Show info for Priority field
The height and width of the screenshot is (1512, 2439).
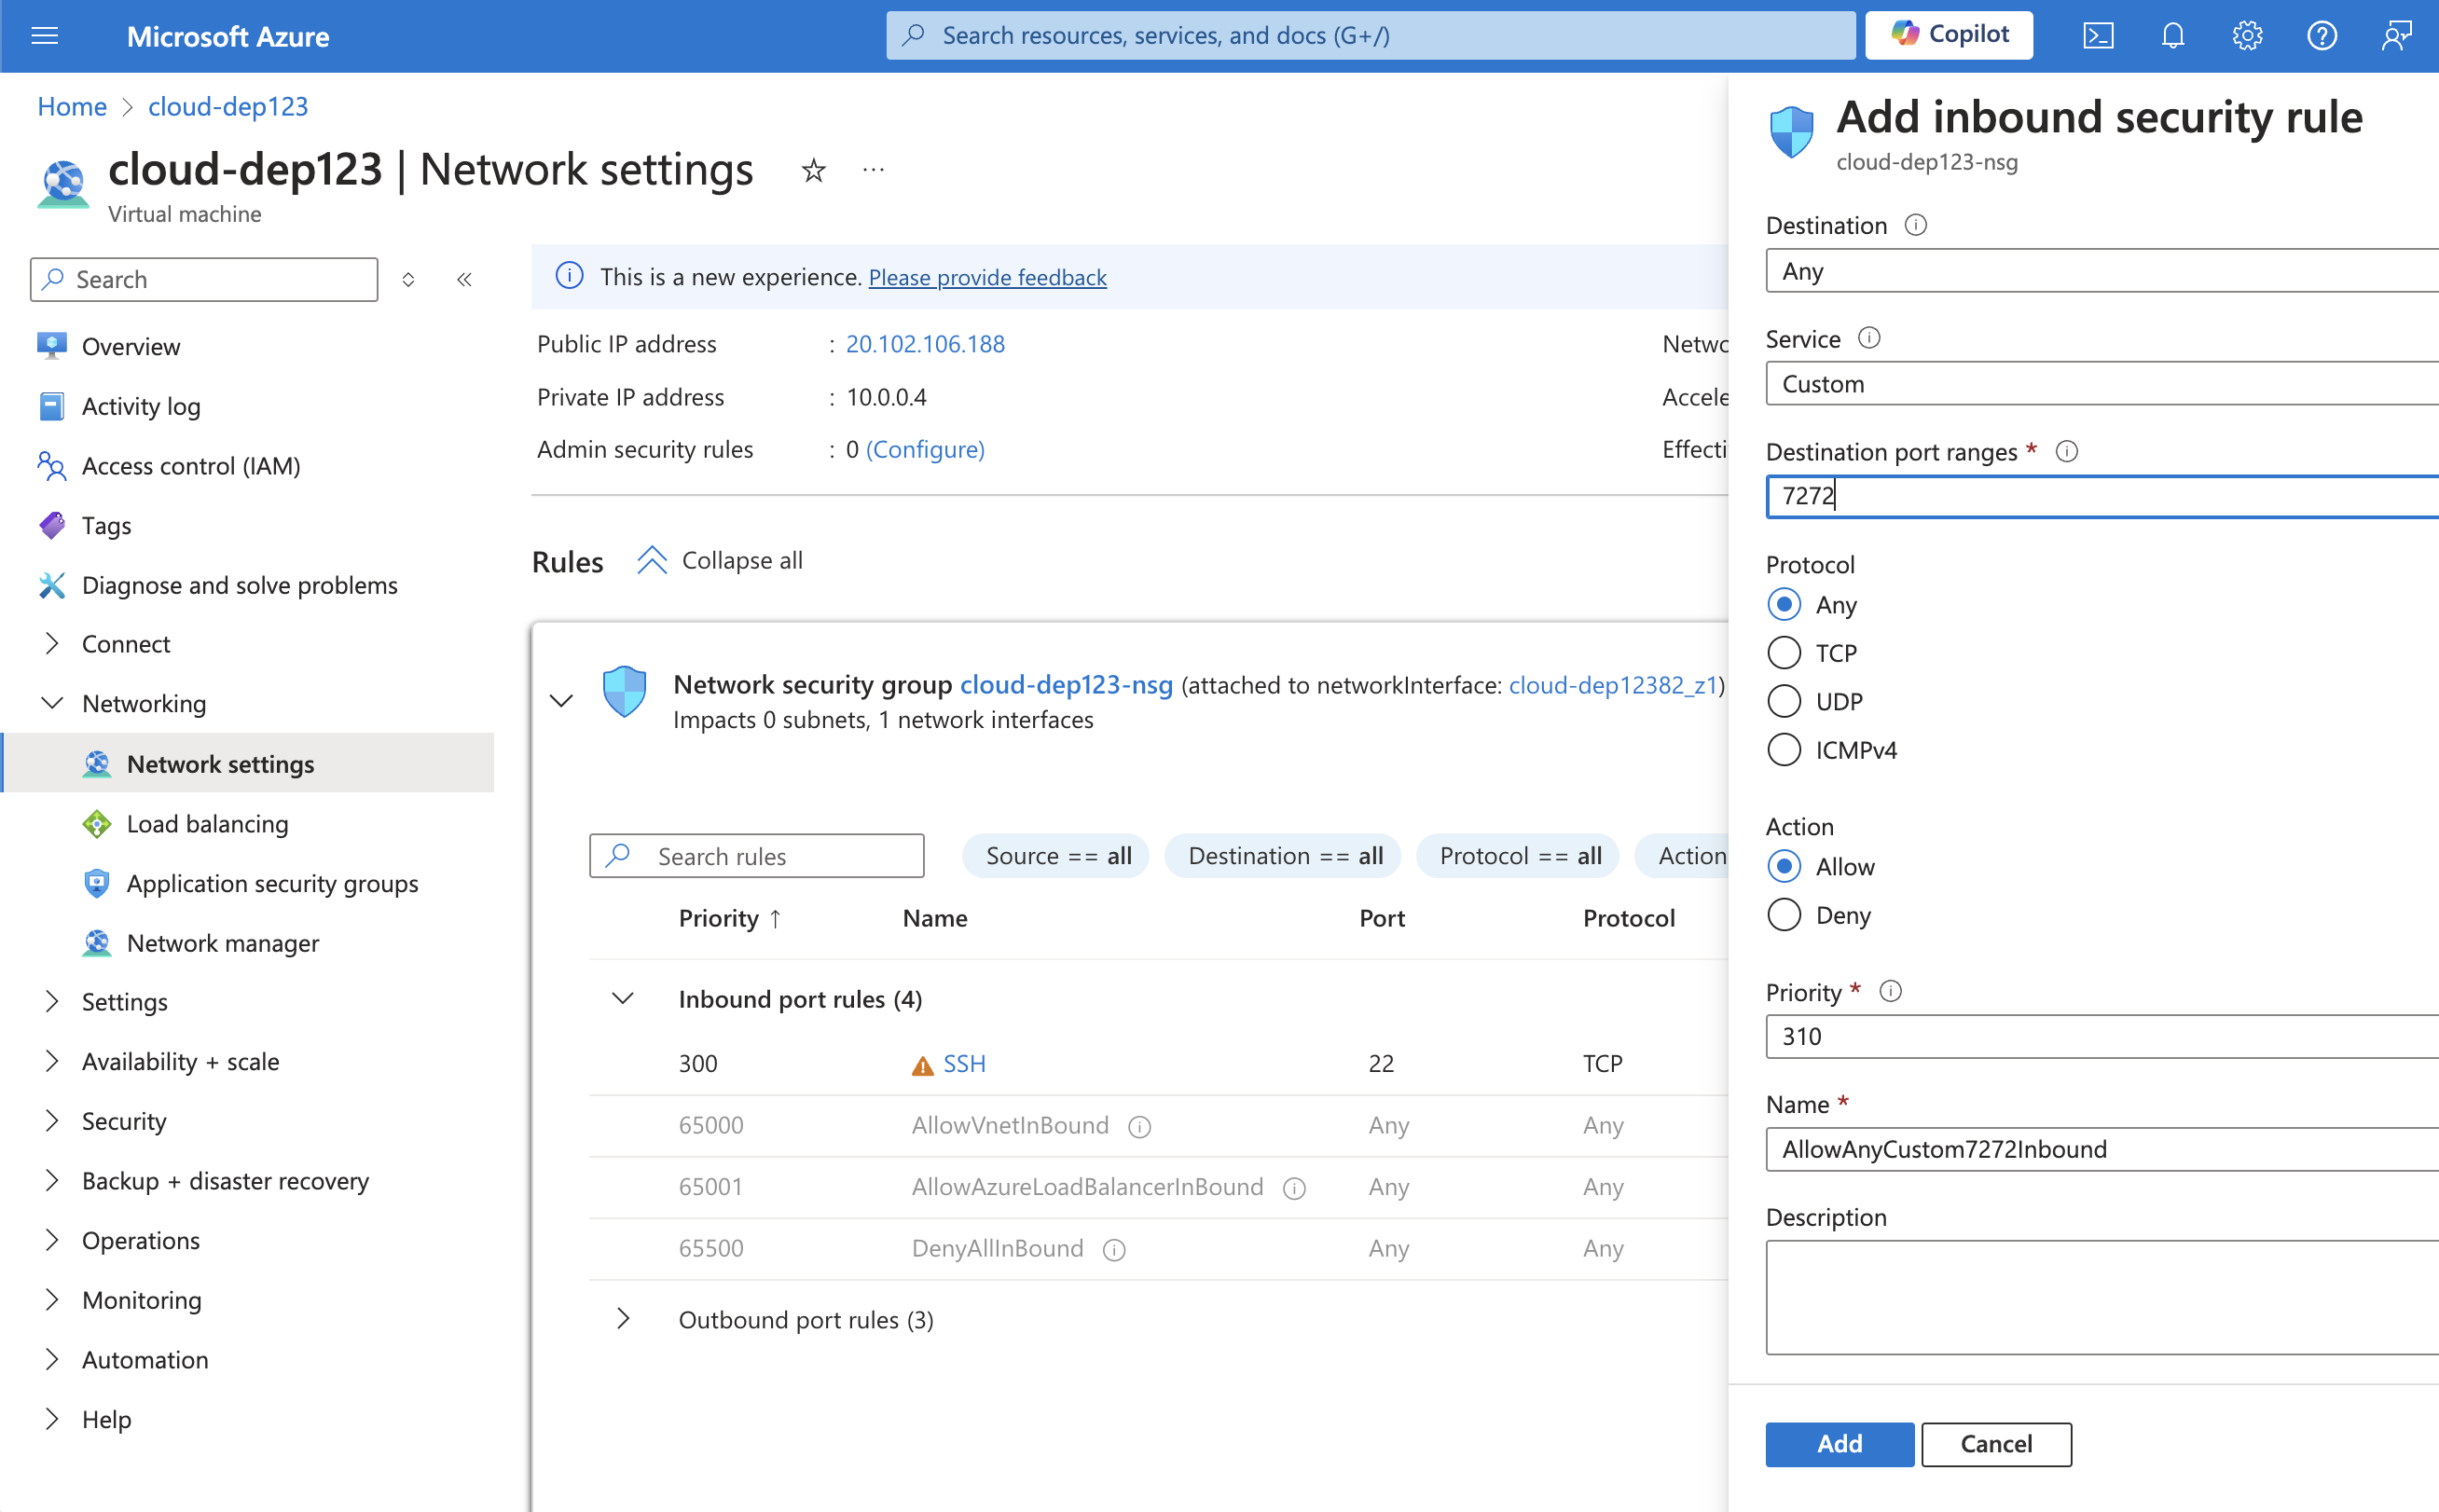click(x=1889, y=991)
